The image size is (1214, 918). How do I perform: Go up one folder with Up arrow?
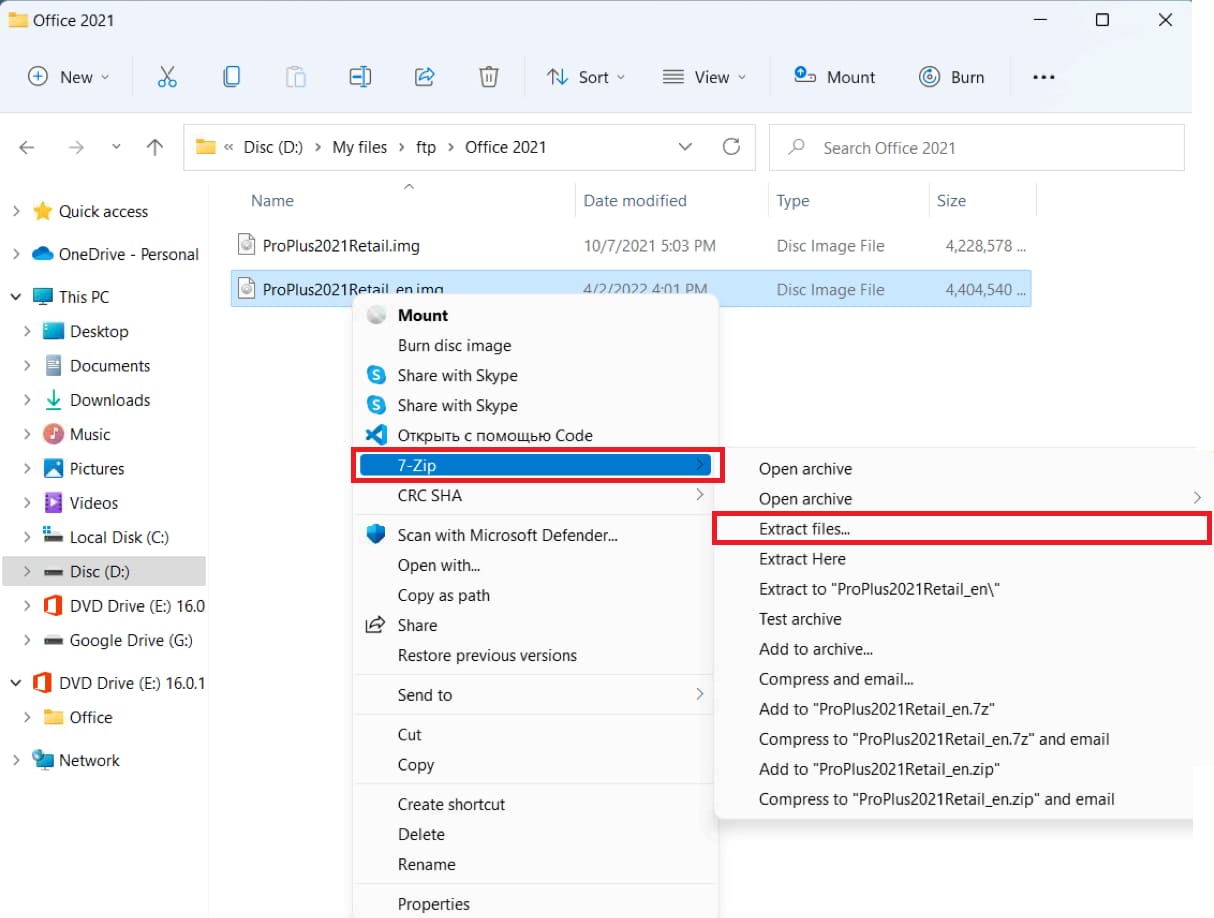[154, 147]
